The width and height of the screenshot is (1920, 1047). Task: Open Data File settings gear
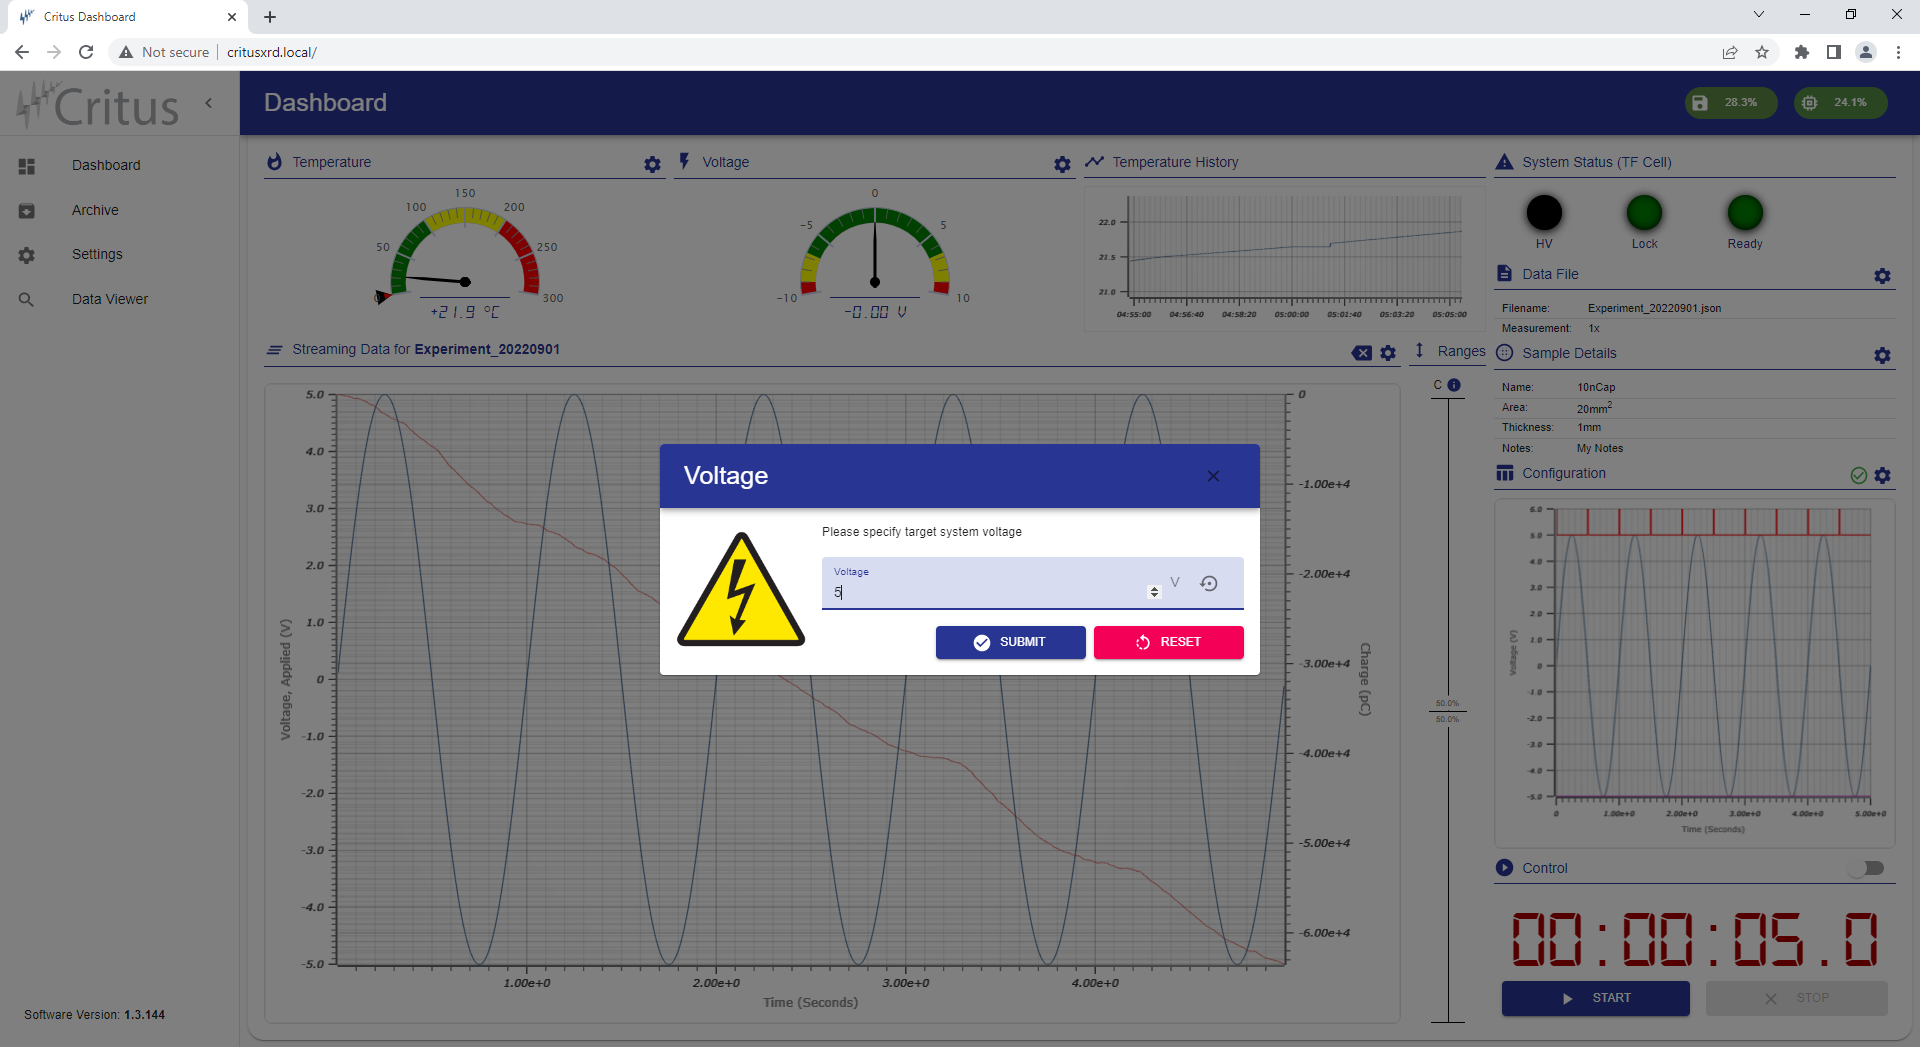1882,276
